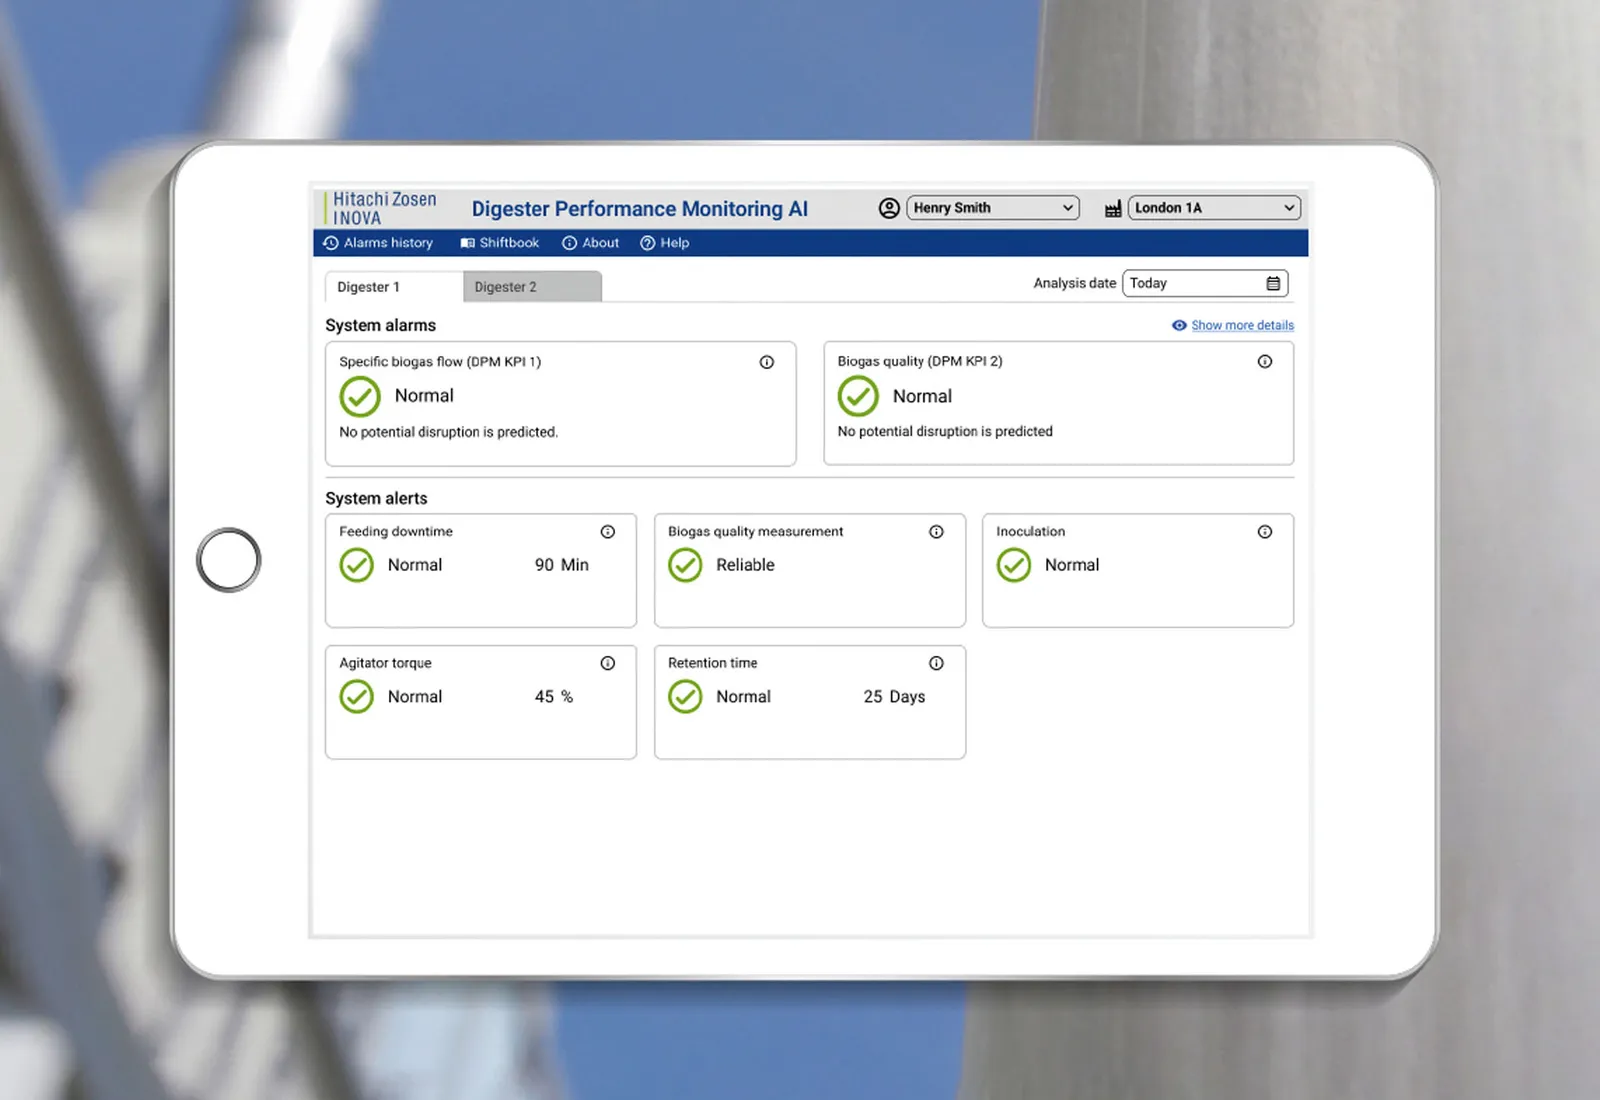The image size is (1600, 1100).
Task: Click the Agitator torque info icon
Action: [x=608, y=663]
